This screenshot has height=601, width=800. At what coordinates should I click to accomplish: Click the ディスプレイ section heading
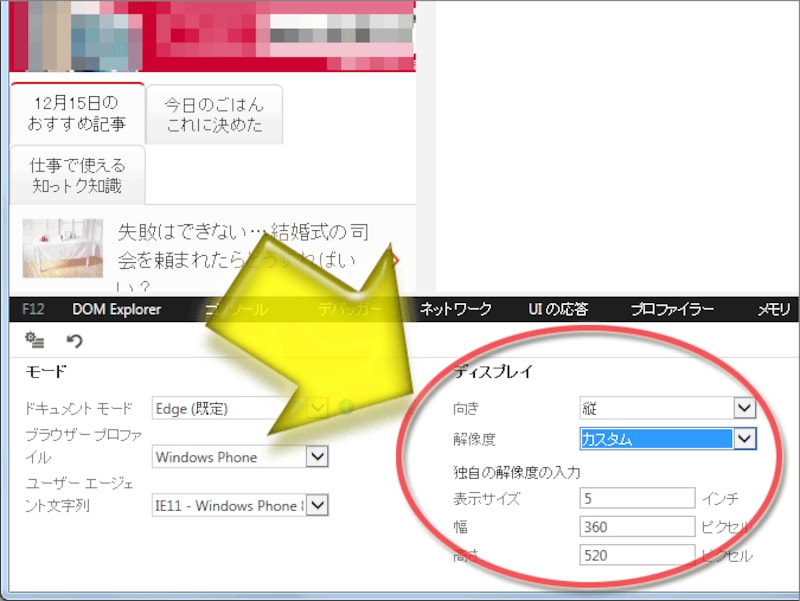pyautogui.click(x=493, y=371)
